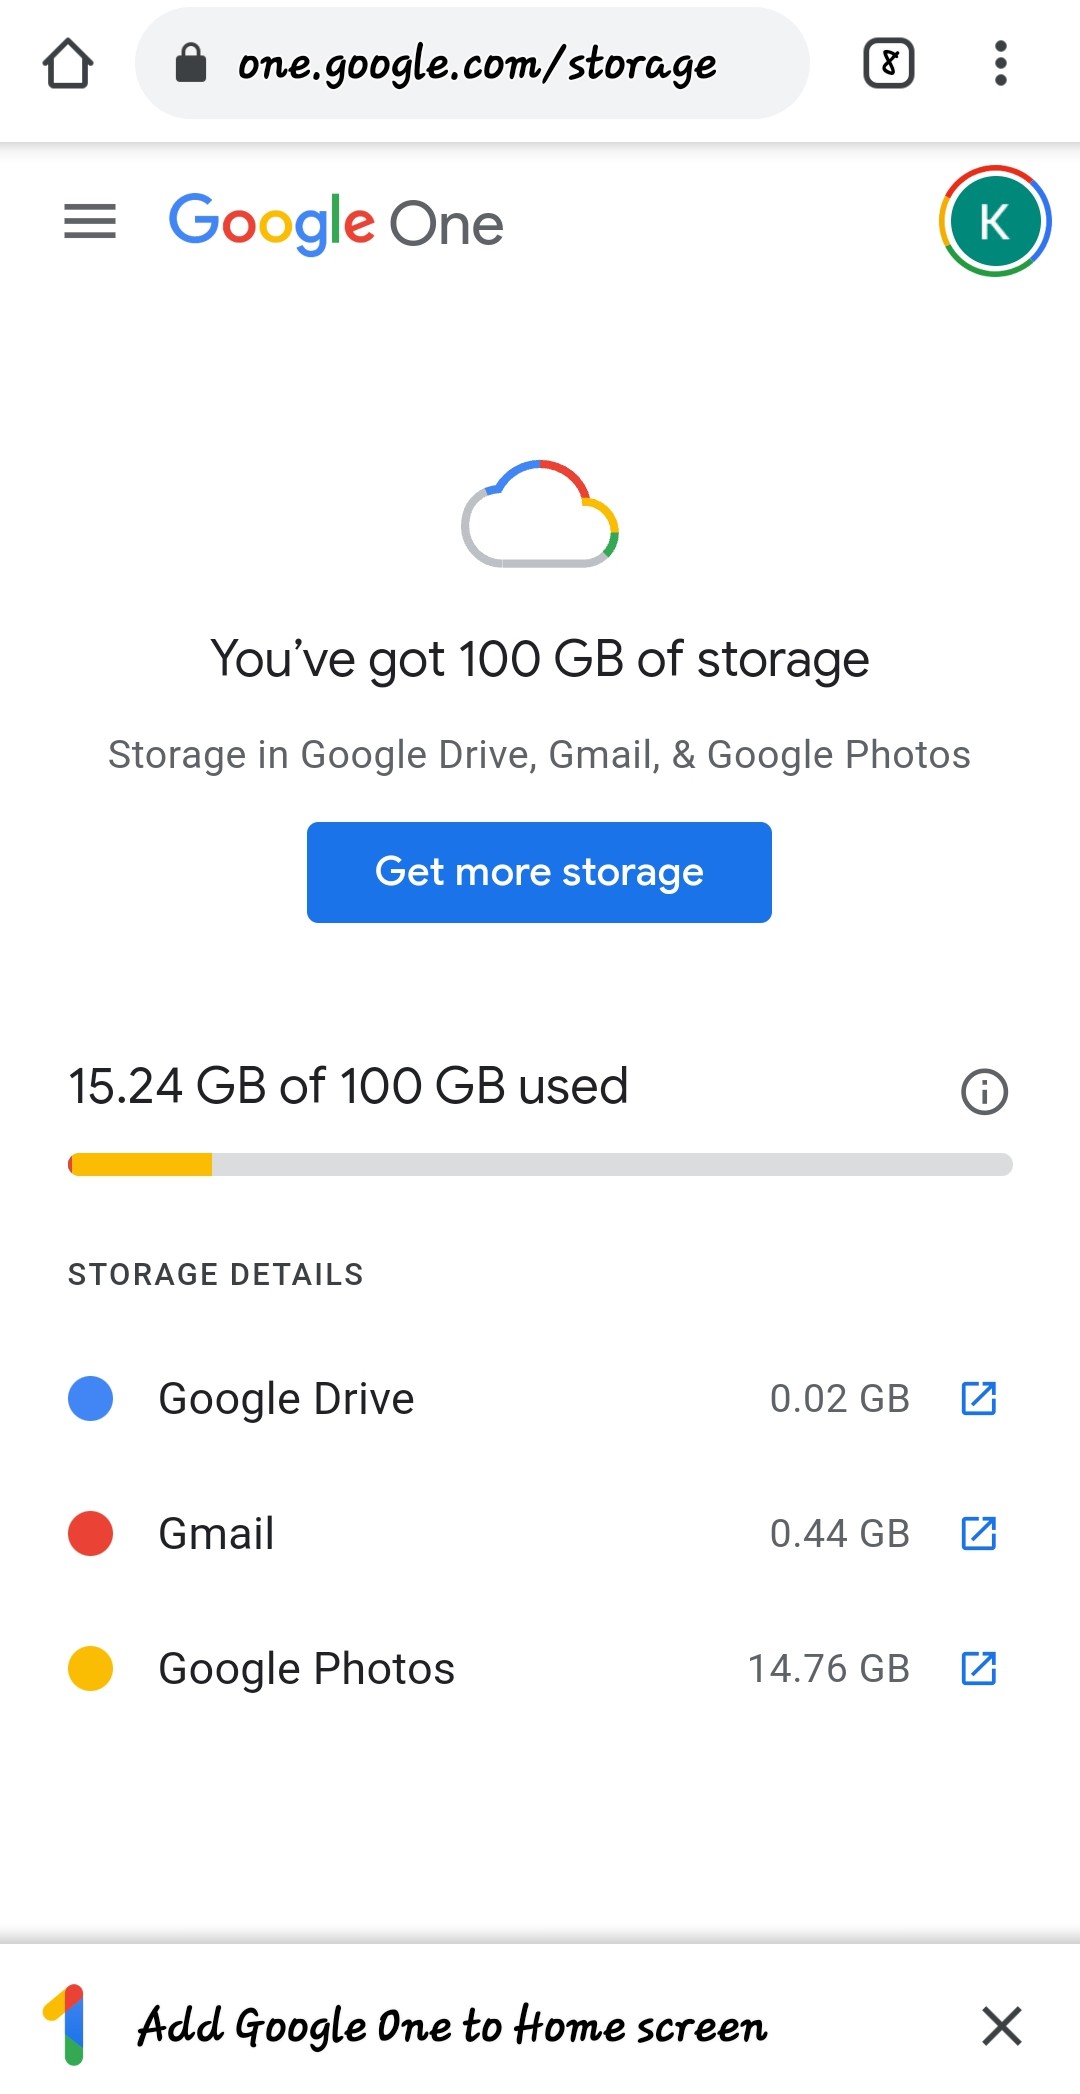Screen dimensions: 1080x2094
Task: Click the storage usage progress bar
Action: pos(540,1164)
